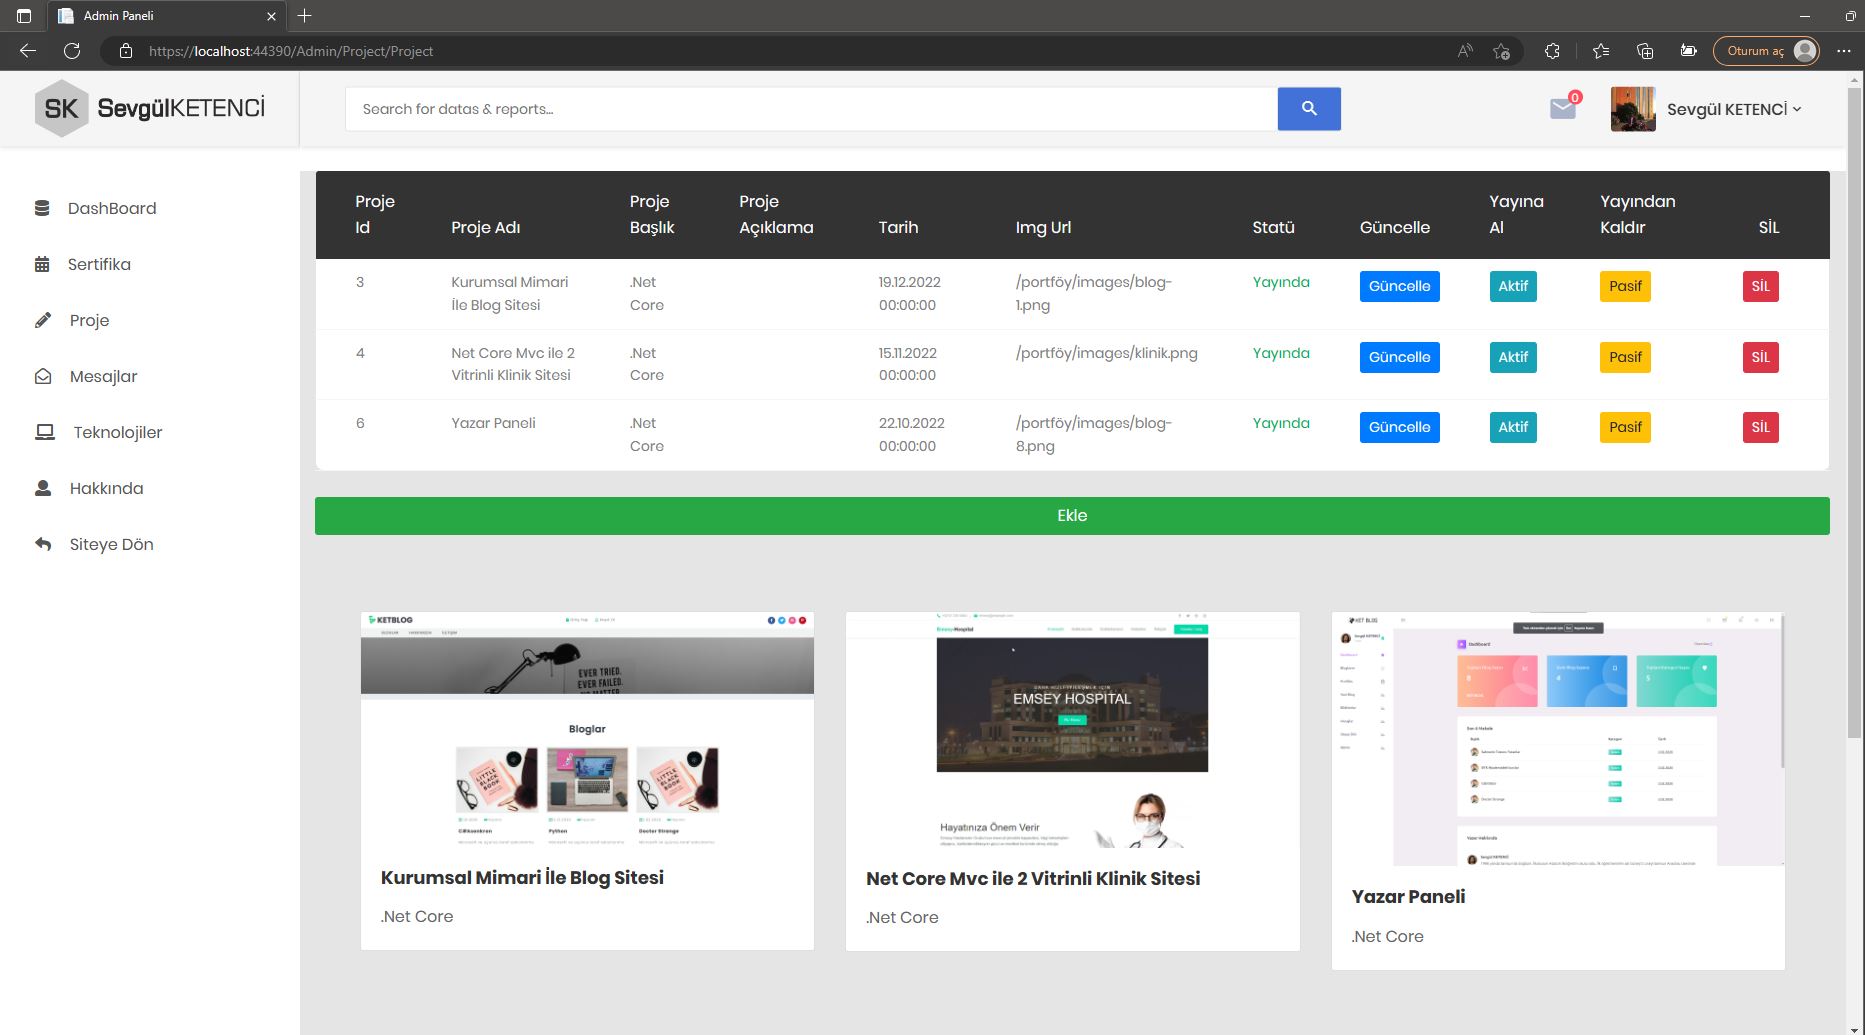Open the browser settings three-dots menu
The height and width of the screenshot is (1035, 1865).
tap(1844, 51)
